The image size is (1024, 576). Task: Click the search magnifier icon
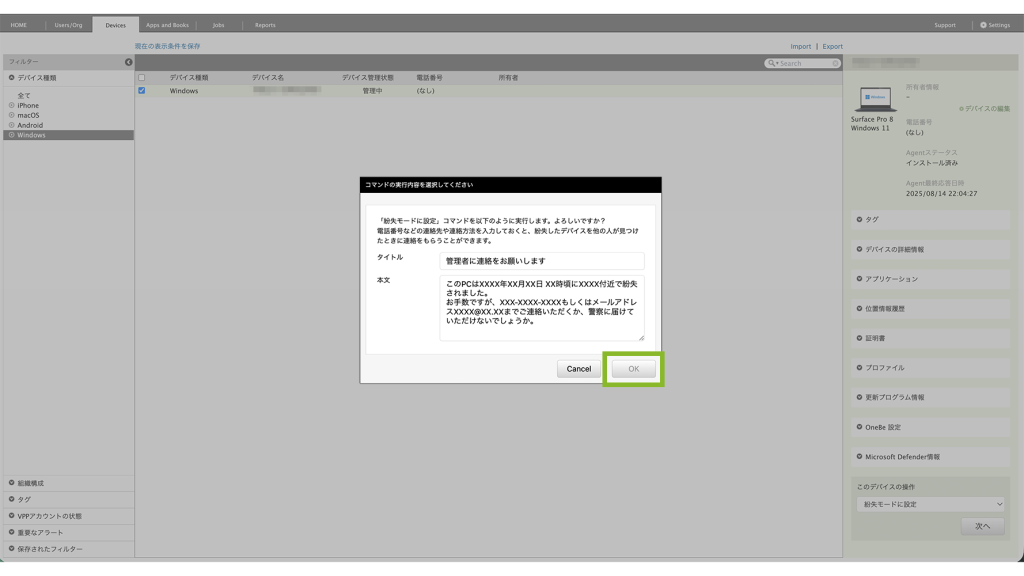click(x=772, y=63)
